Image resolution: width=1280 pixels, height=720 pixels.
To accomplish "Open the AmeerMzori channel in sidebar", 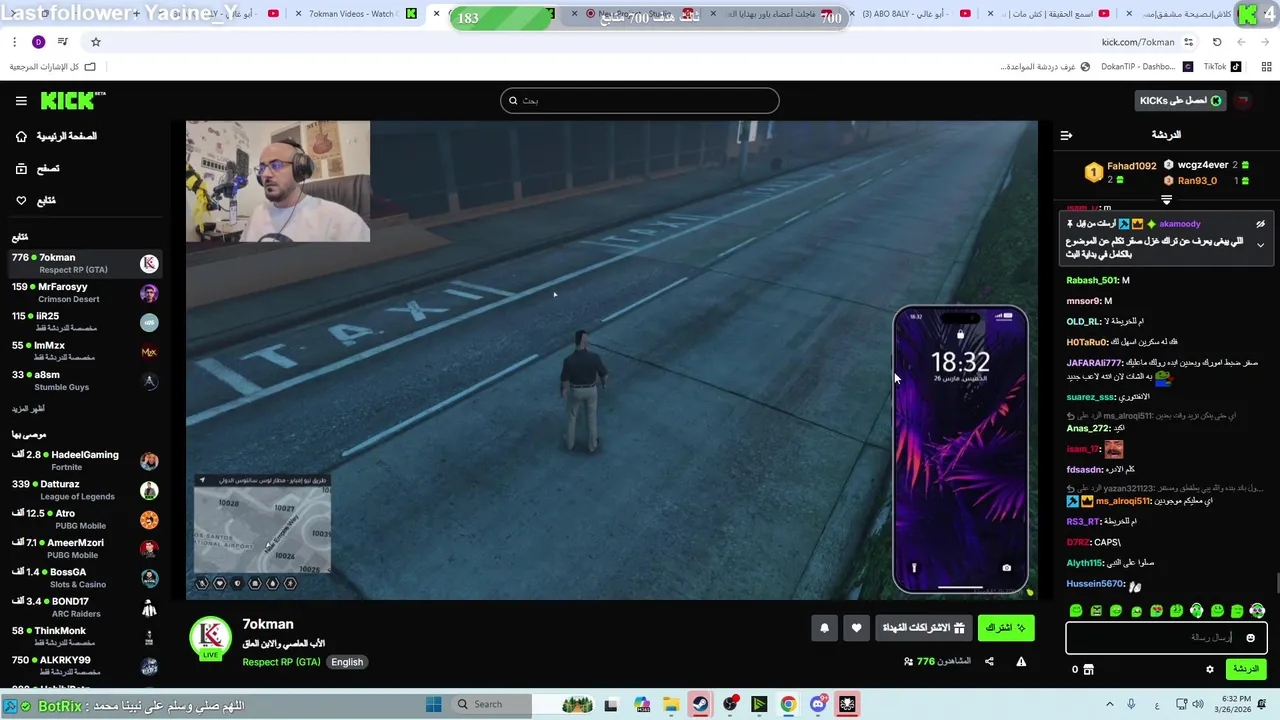I will pyautogui.click(x=85, y=549).
